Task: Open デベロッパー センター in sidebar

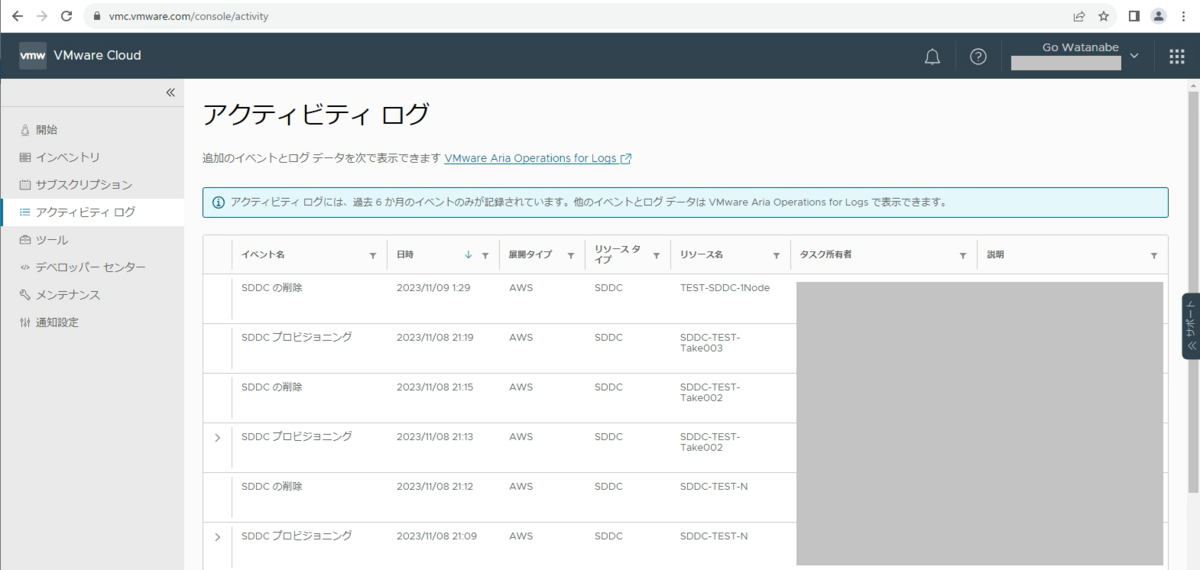Action: pyautogui.click(x=92, y=267)
